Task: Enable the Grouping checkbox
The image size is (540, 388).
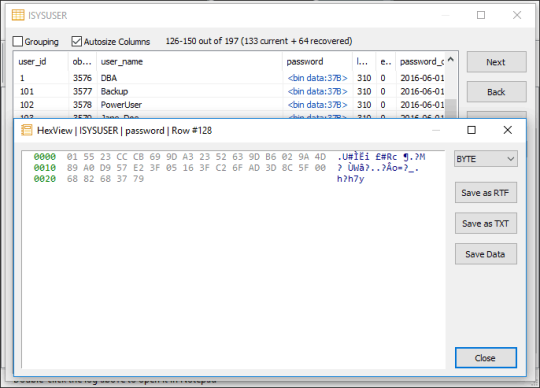Action: coord(18,41)
